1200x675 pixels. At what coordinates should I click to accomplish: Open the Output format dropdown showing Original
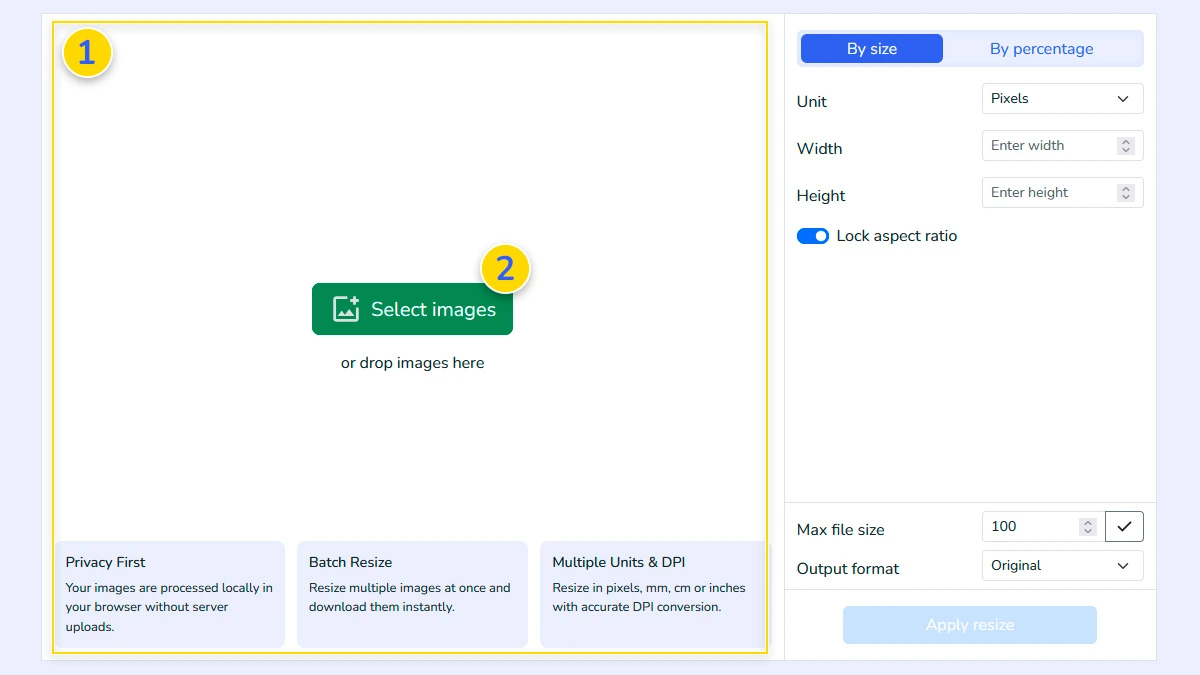pyautogui.click(x=1062, y=565)
